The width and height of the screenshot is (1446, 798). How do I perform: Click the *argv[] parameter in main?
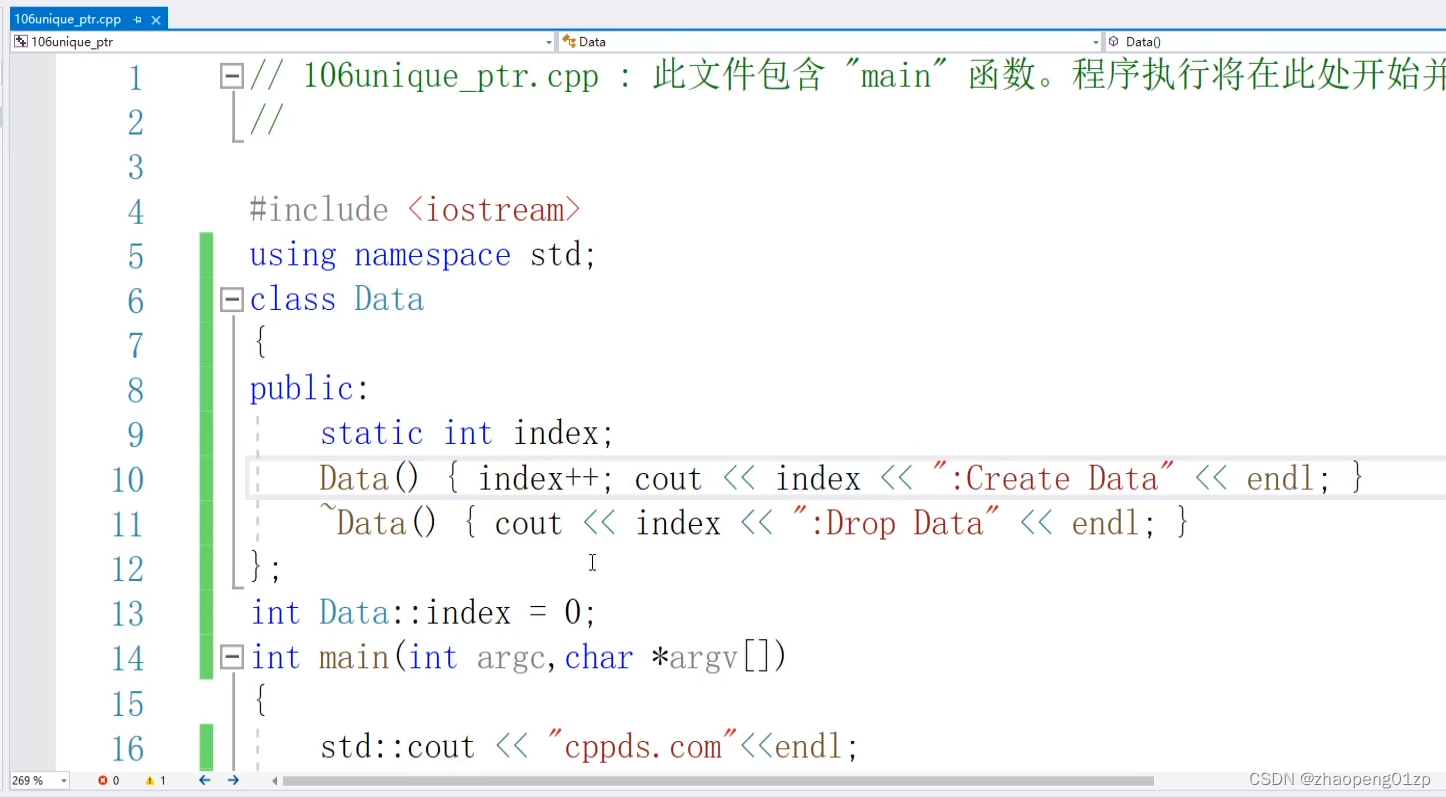pos(718,658)
